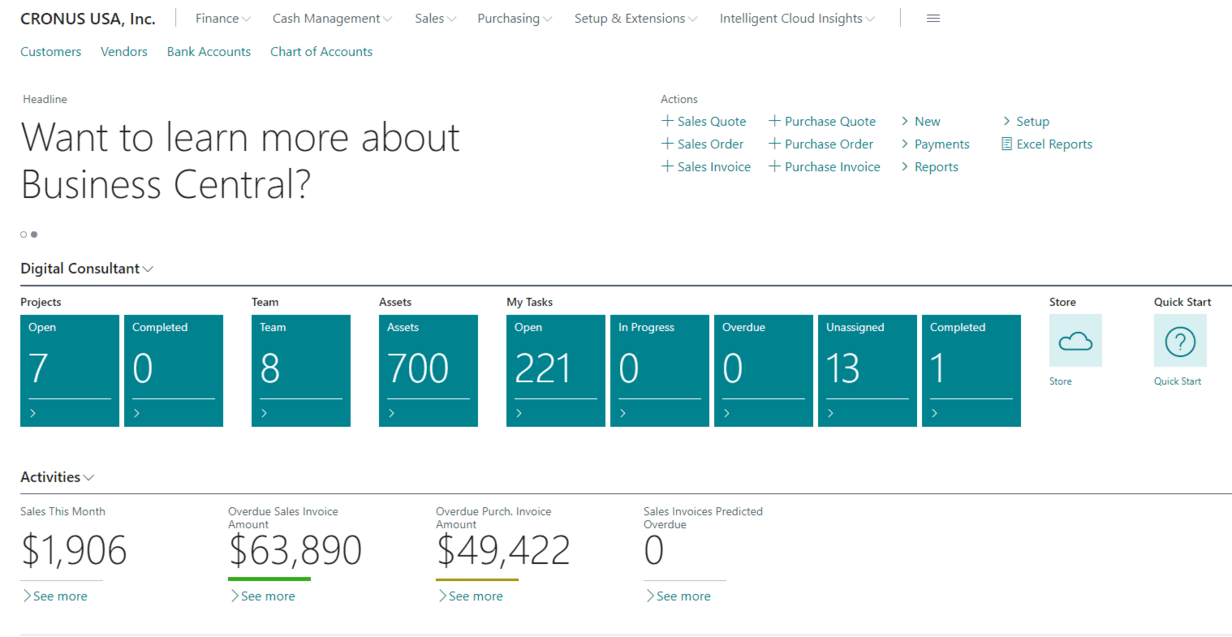1232x637 pixels.
Task: Select the first headline pagination dot
Action: click(x=24, y=235)
